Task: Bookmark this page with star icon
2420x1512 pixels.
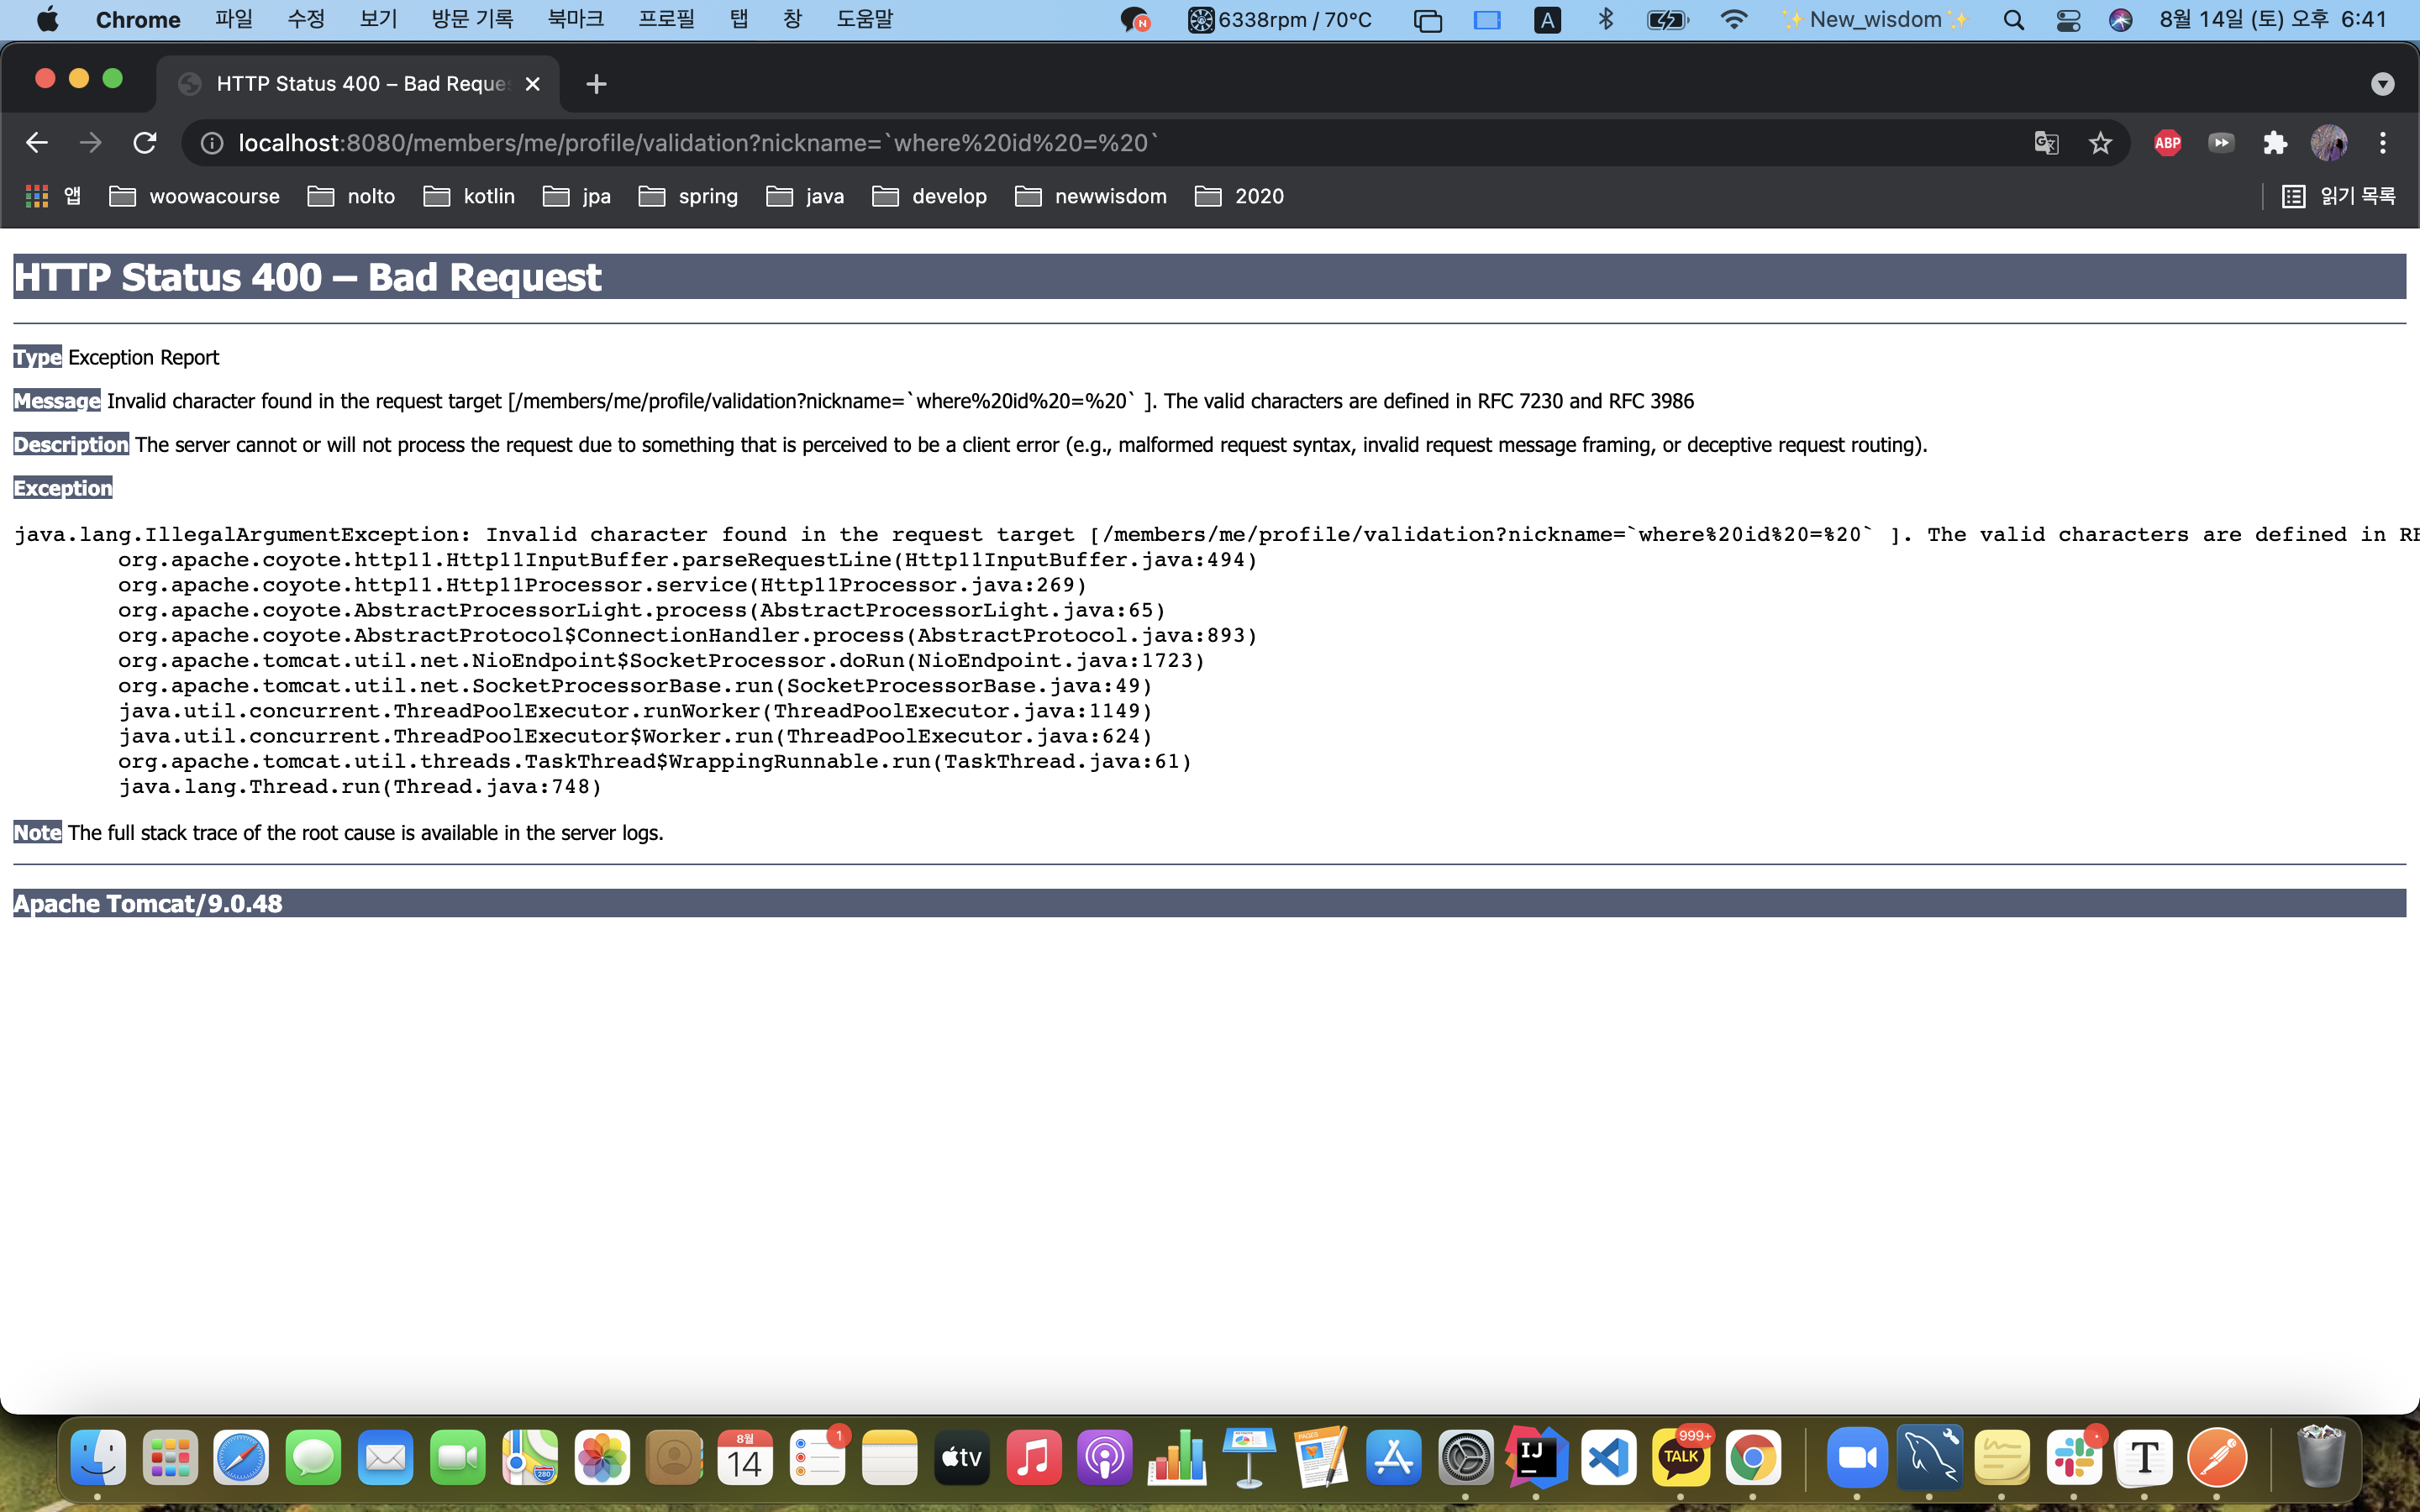Action: point(2100,143)
